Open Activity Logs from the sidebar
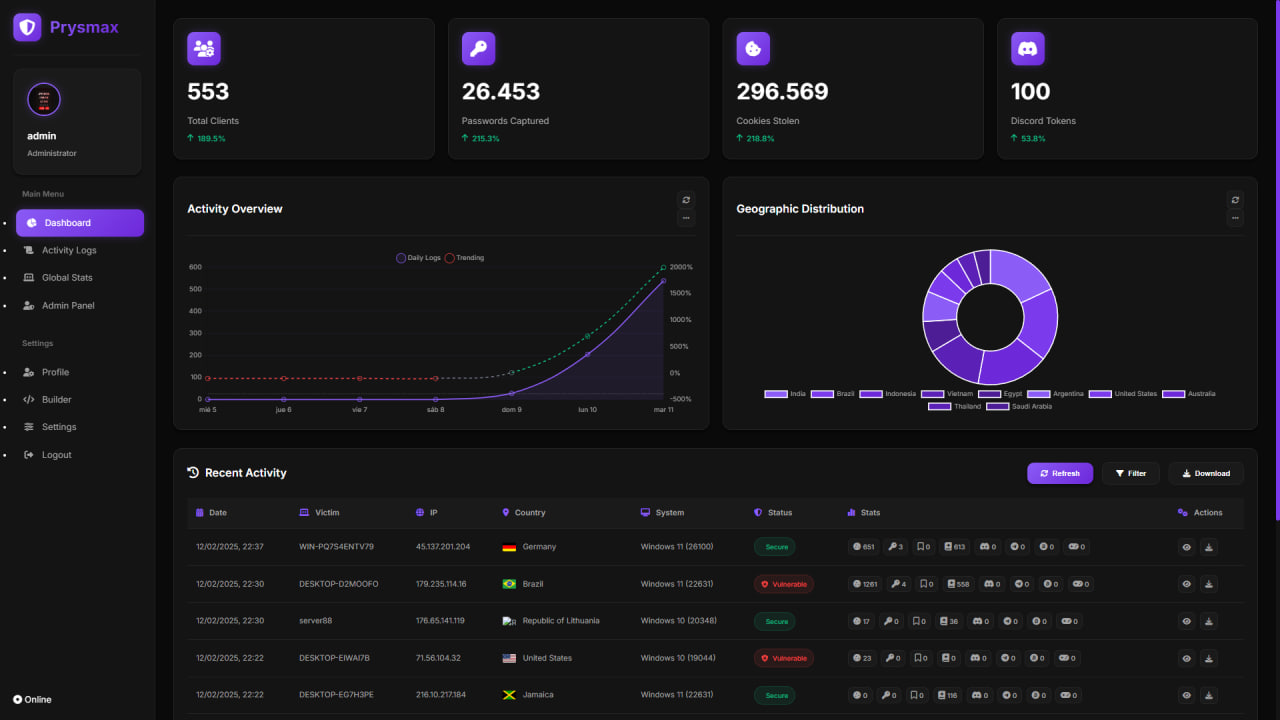The image size is (1280, 720). coord(80,250)
